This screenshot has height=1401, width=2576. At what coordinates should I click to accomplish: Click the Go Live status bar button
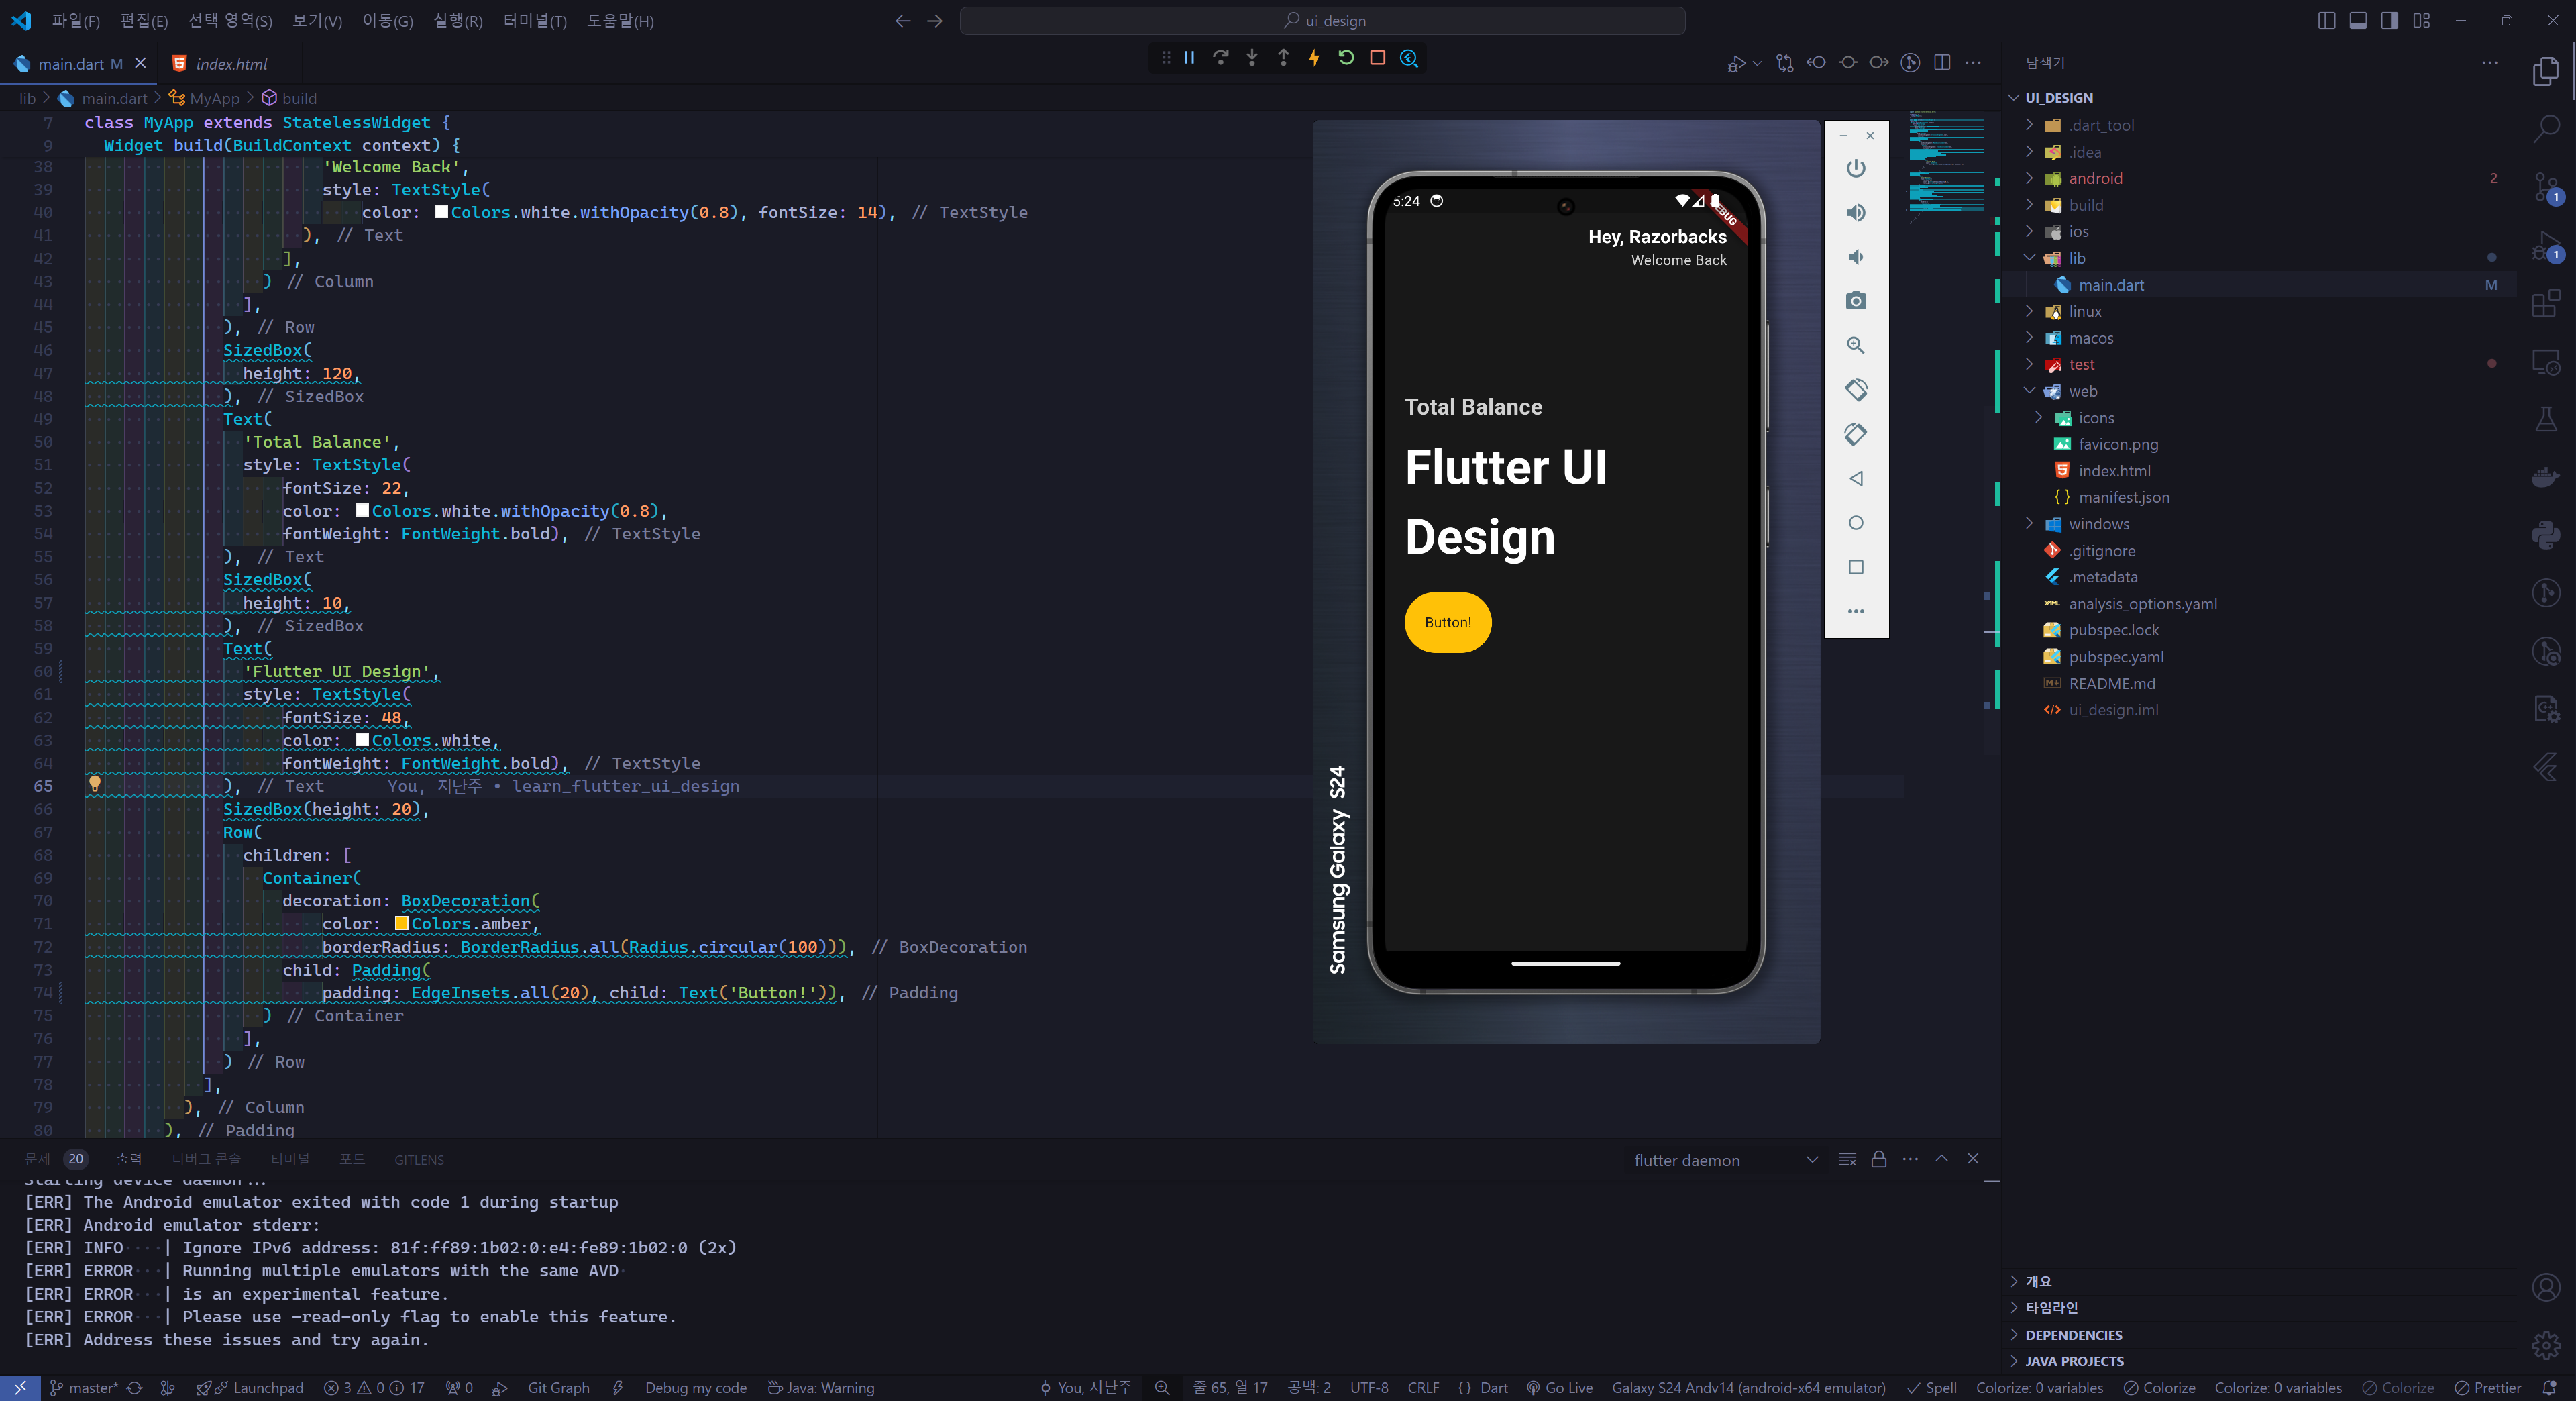point(1559,1388)
